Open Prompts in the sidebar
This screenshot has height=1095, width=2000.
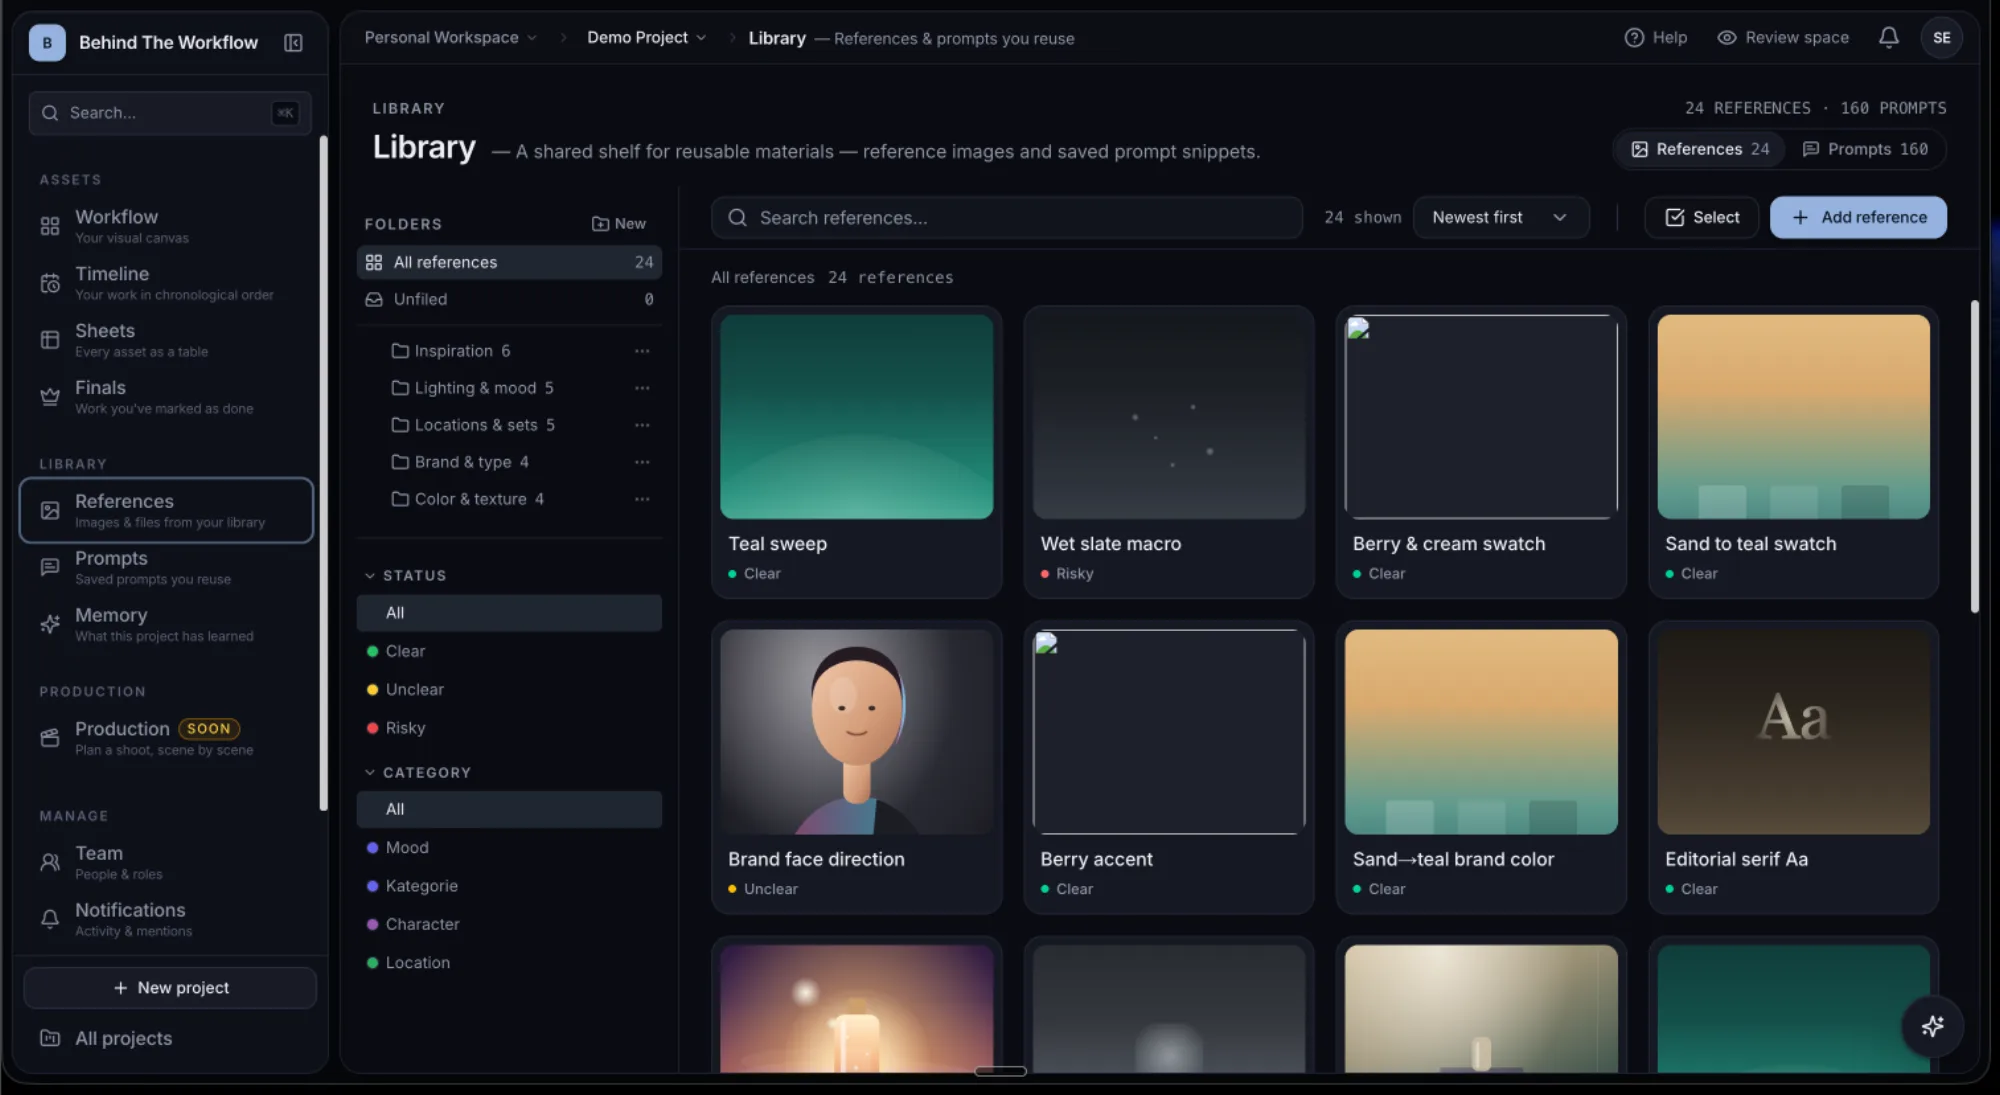(165, 567)
